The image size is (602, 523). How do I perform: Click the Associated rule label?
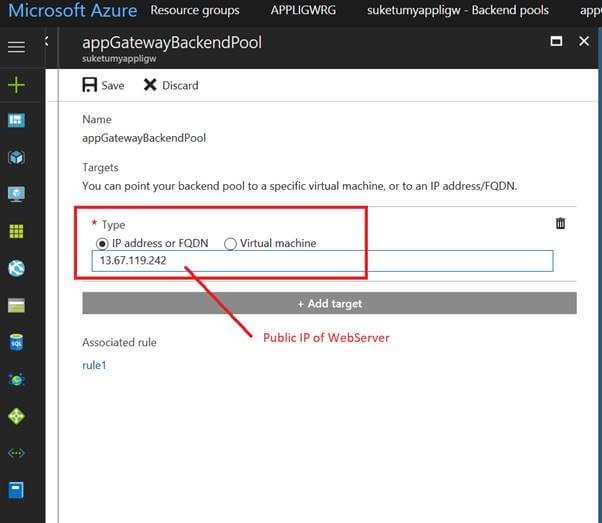pyautogui.click(x=119, y=342)
